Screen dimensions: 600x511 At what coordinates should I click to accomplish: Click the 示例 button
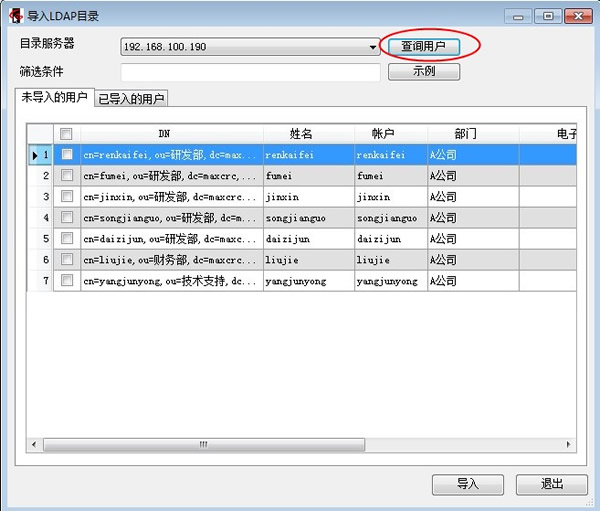click(x=423, y=72)
